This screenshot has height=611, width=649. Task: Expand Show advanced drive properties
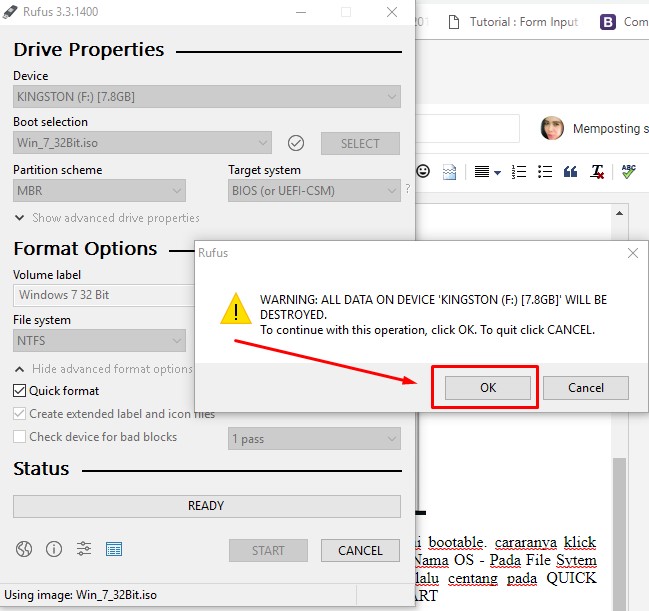click(107, 218)
